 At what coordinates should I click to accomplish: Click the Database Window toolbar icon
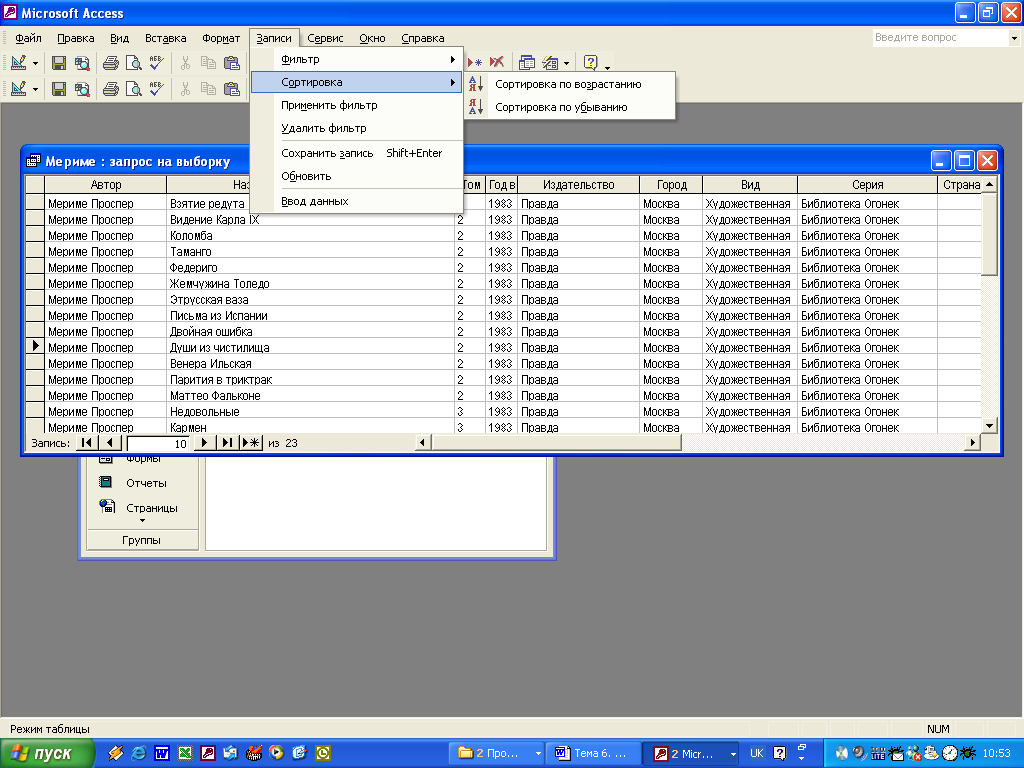pos(526,63)
